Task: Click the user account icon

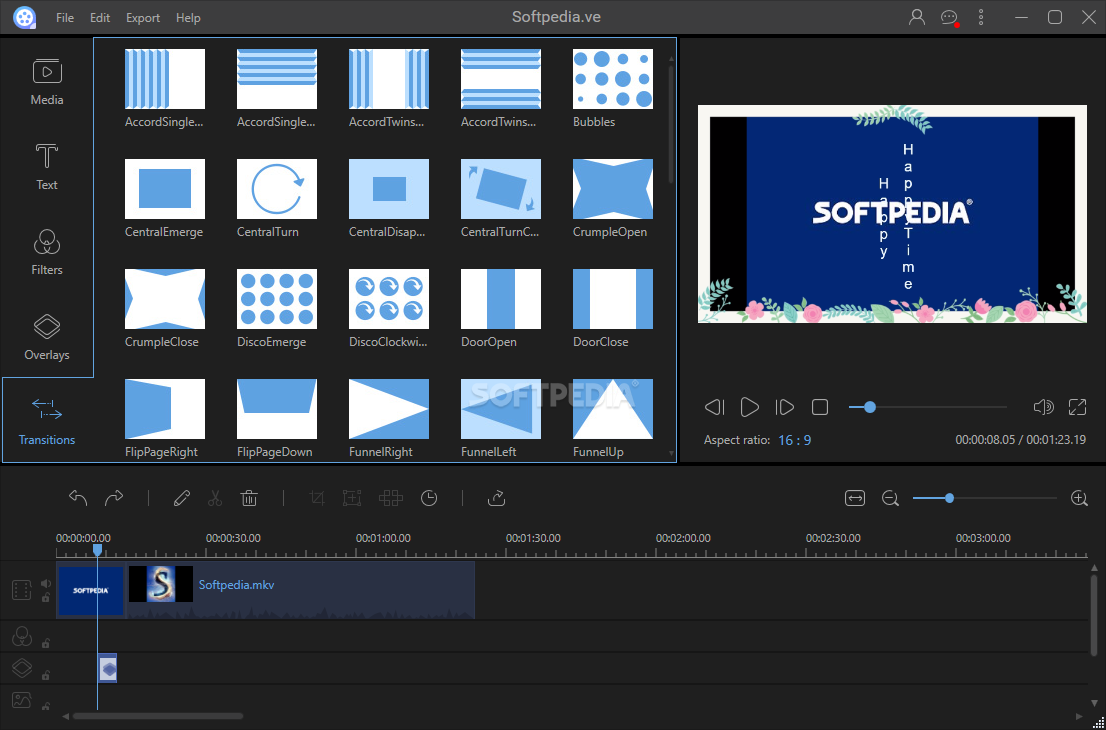Action: click(916, 18)
